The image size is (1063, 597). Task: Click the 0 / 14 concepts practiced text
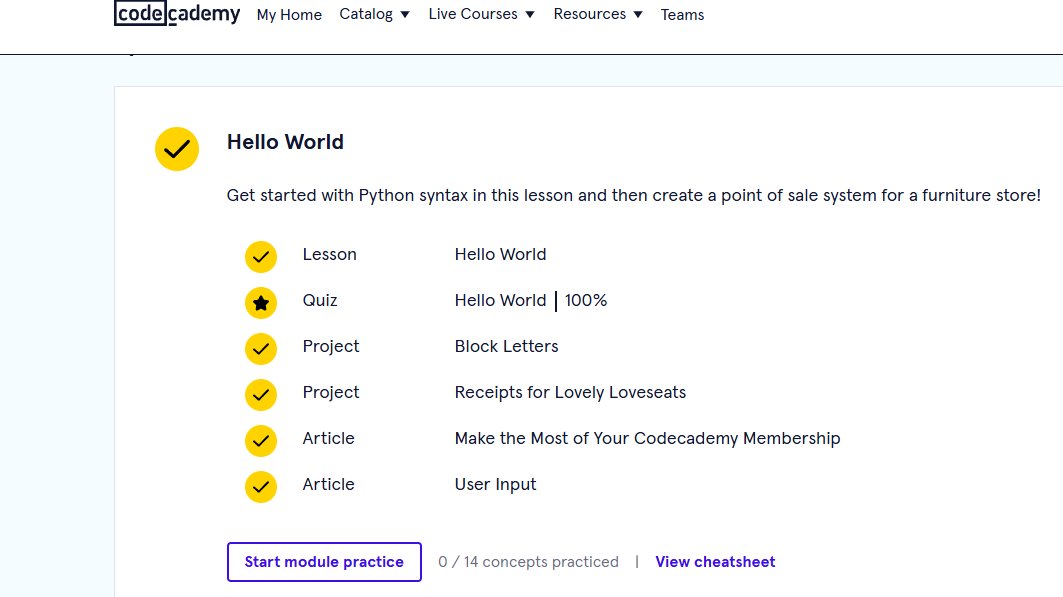528,562
